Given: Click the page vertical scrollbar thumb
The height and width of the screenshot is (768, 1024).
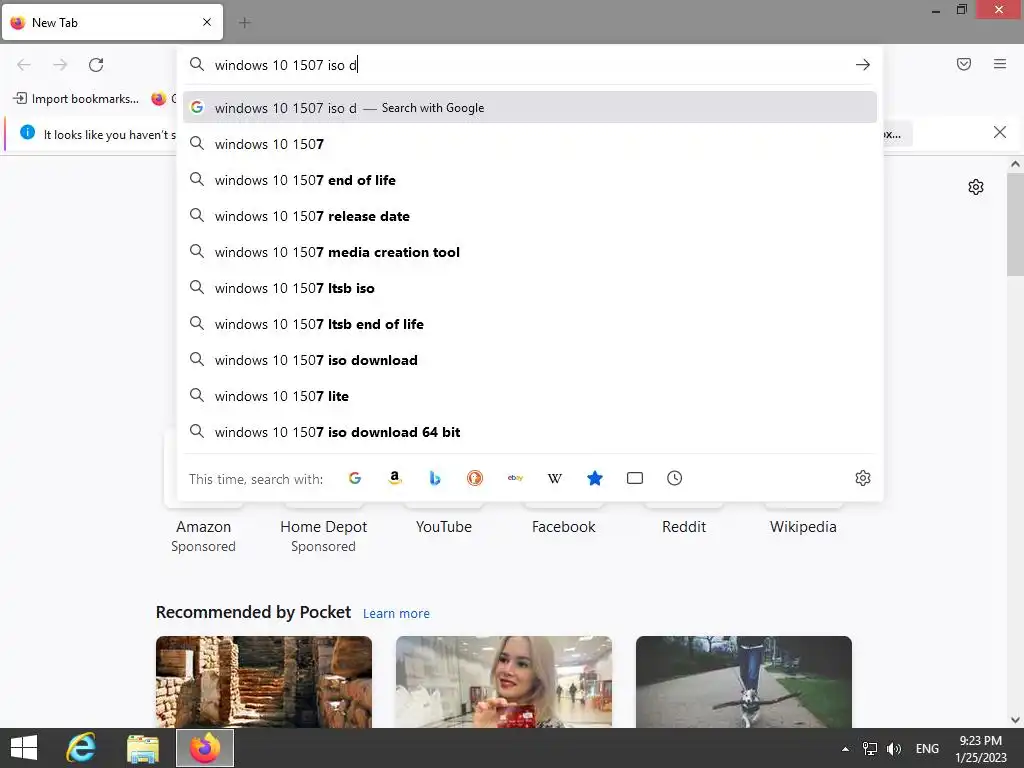Looking at the screenshot, I should point(1015,225).
